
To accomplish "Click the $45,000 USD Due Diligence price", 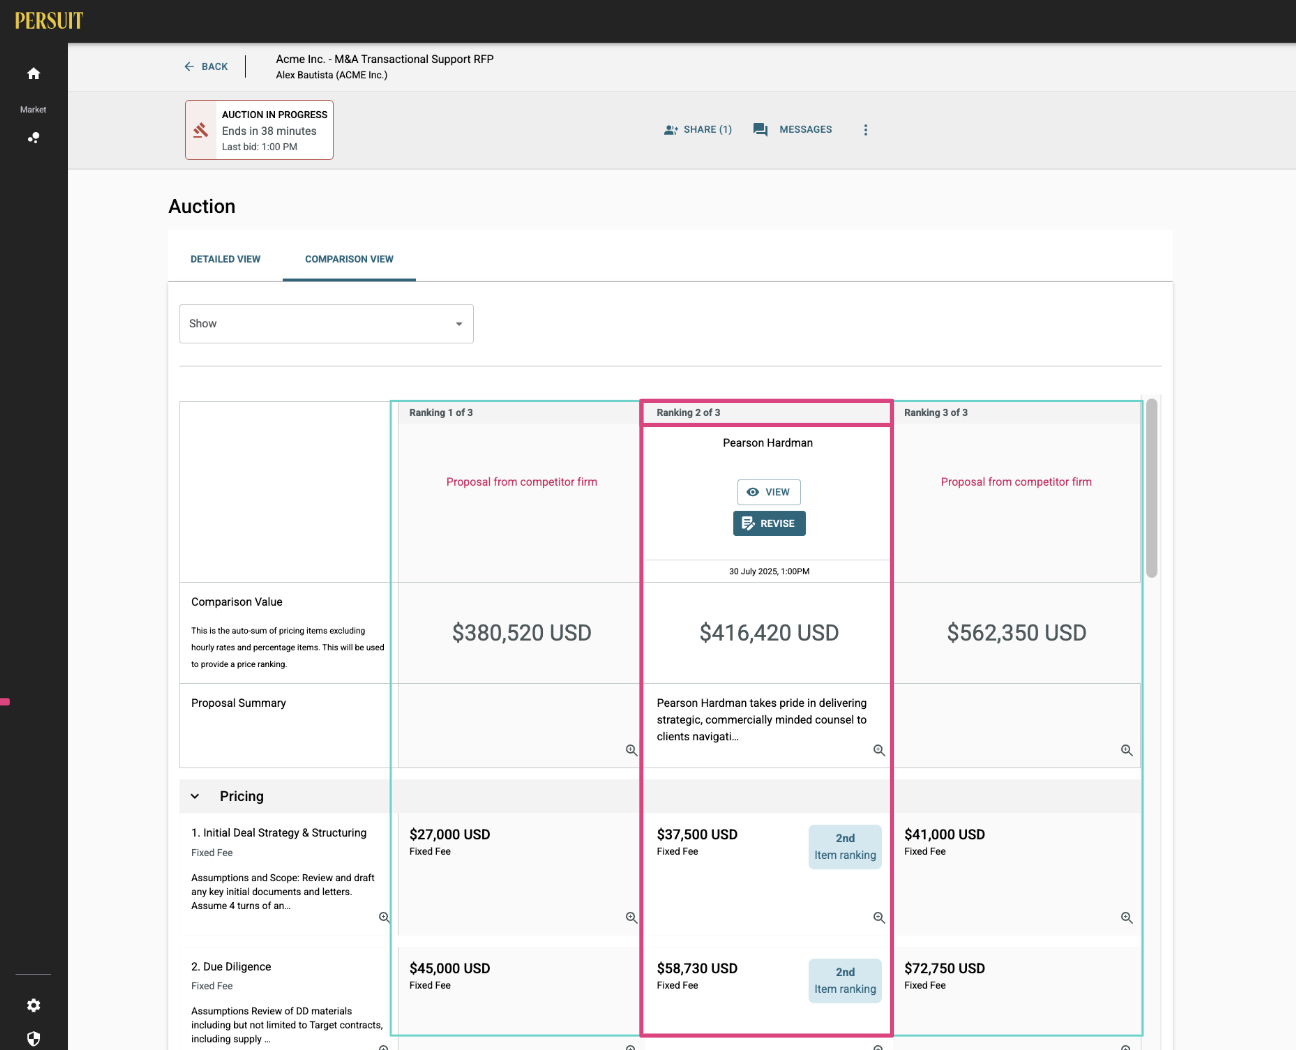I will pos(450,968).
